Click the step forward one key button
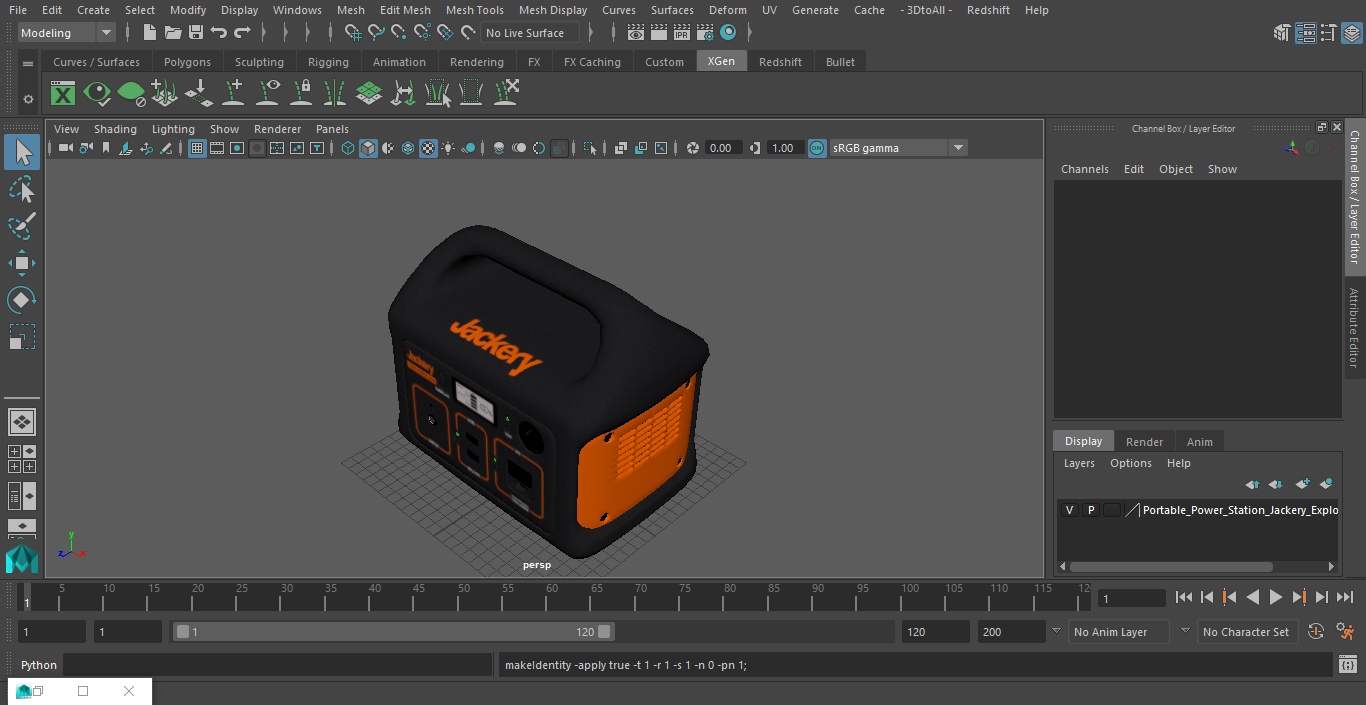Screen dimensions: 1366x705 pyautogui.click(x=1298, y=597)
